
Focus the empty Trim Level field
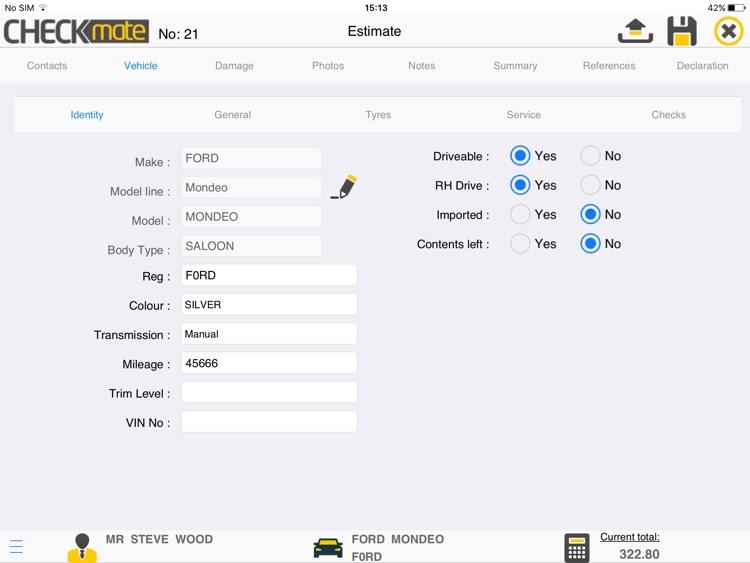click(269, 392)
